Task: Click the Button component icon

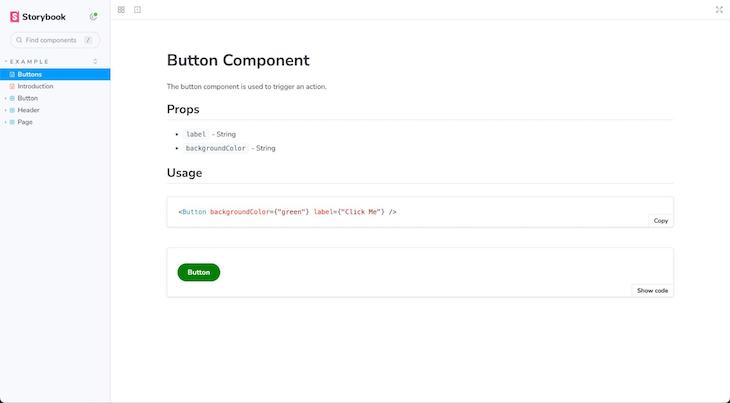Action: point(12,98)
